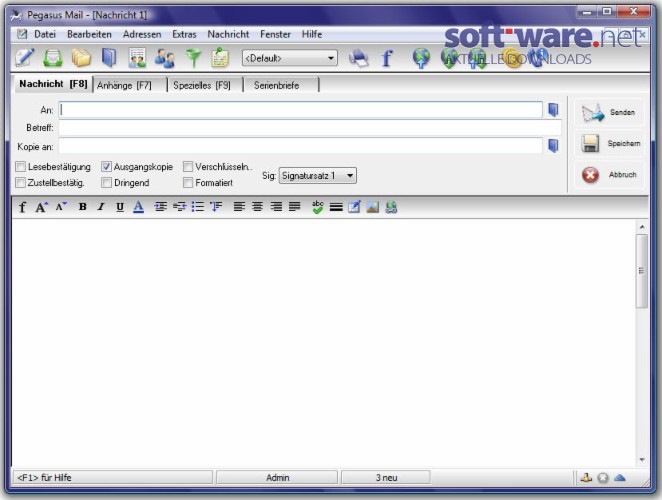This screenshot has width=662, height=500.
Task: Click into the Betreff subject field
Action: point(310,128)
